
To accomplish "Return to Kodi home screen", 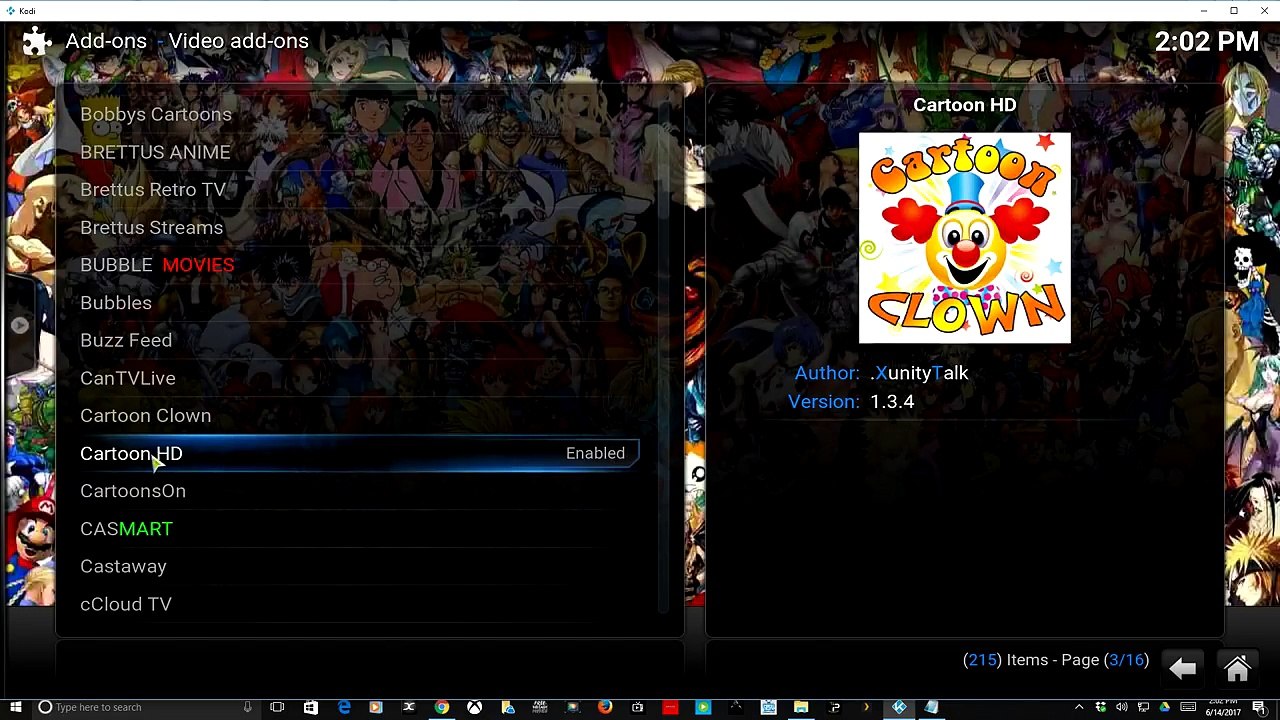I will 1237,668.
